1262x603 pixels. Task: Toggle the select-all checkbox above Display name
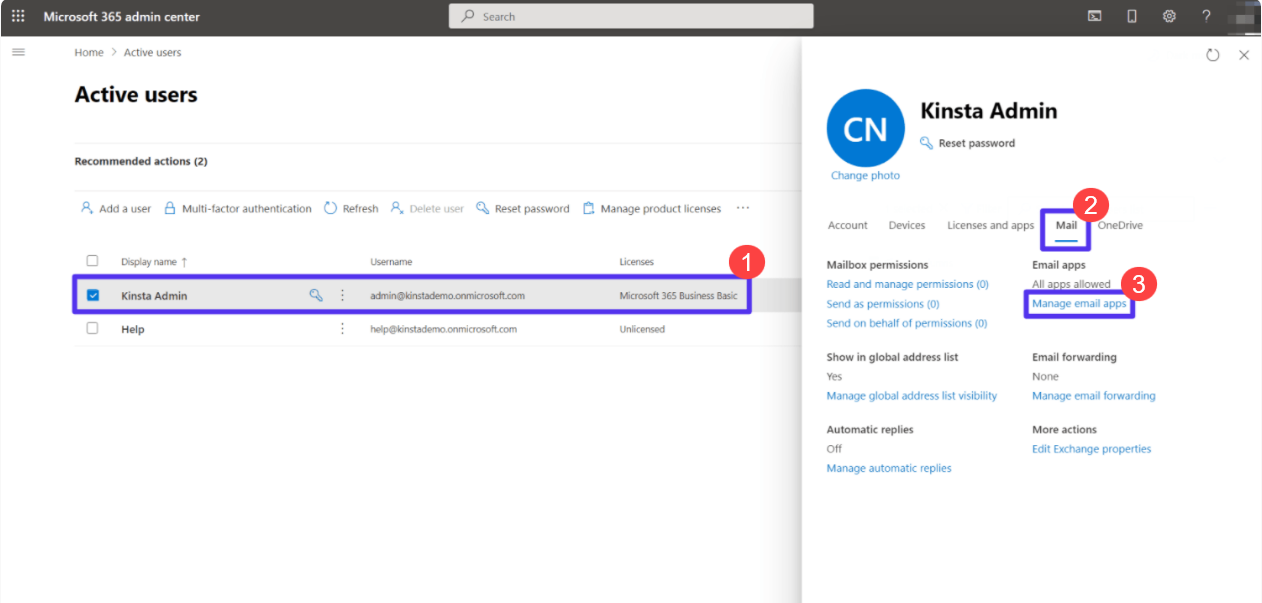click(x=92, y=260)
